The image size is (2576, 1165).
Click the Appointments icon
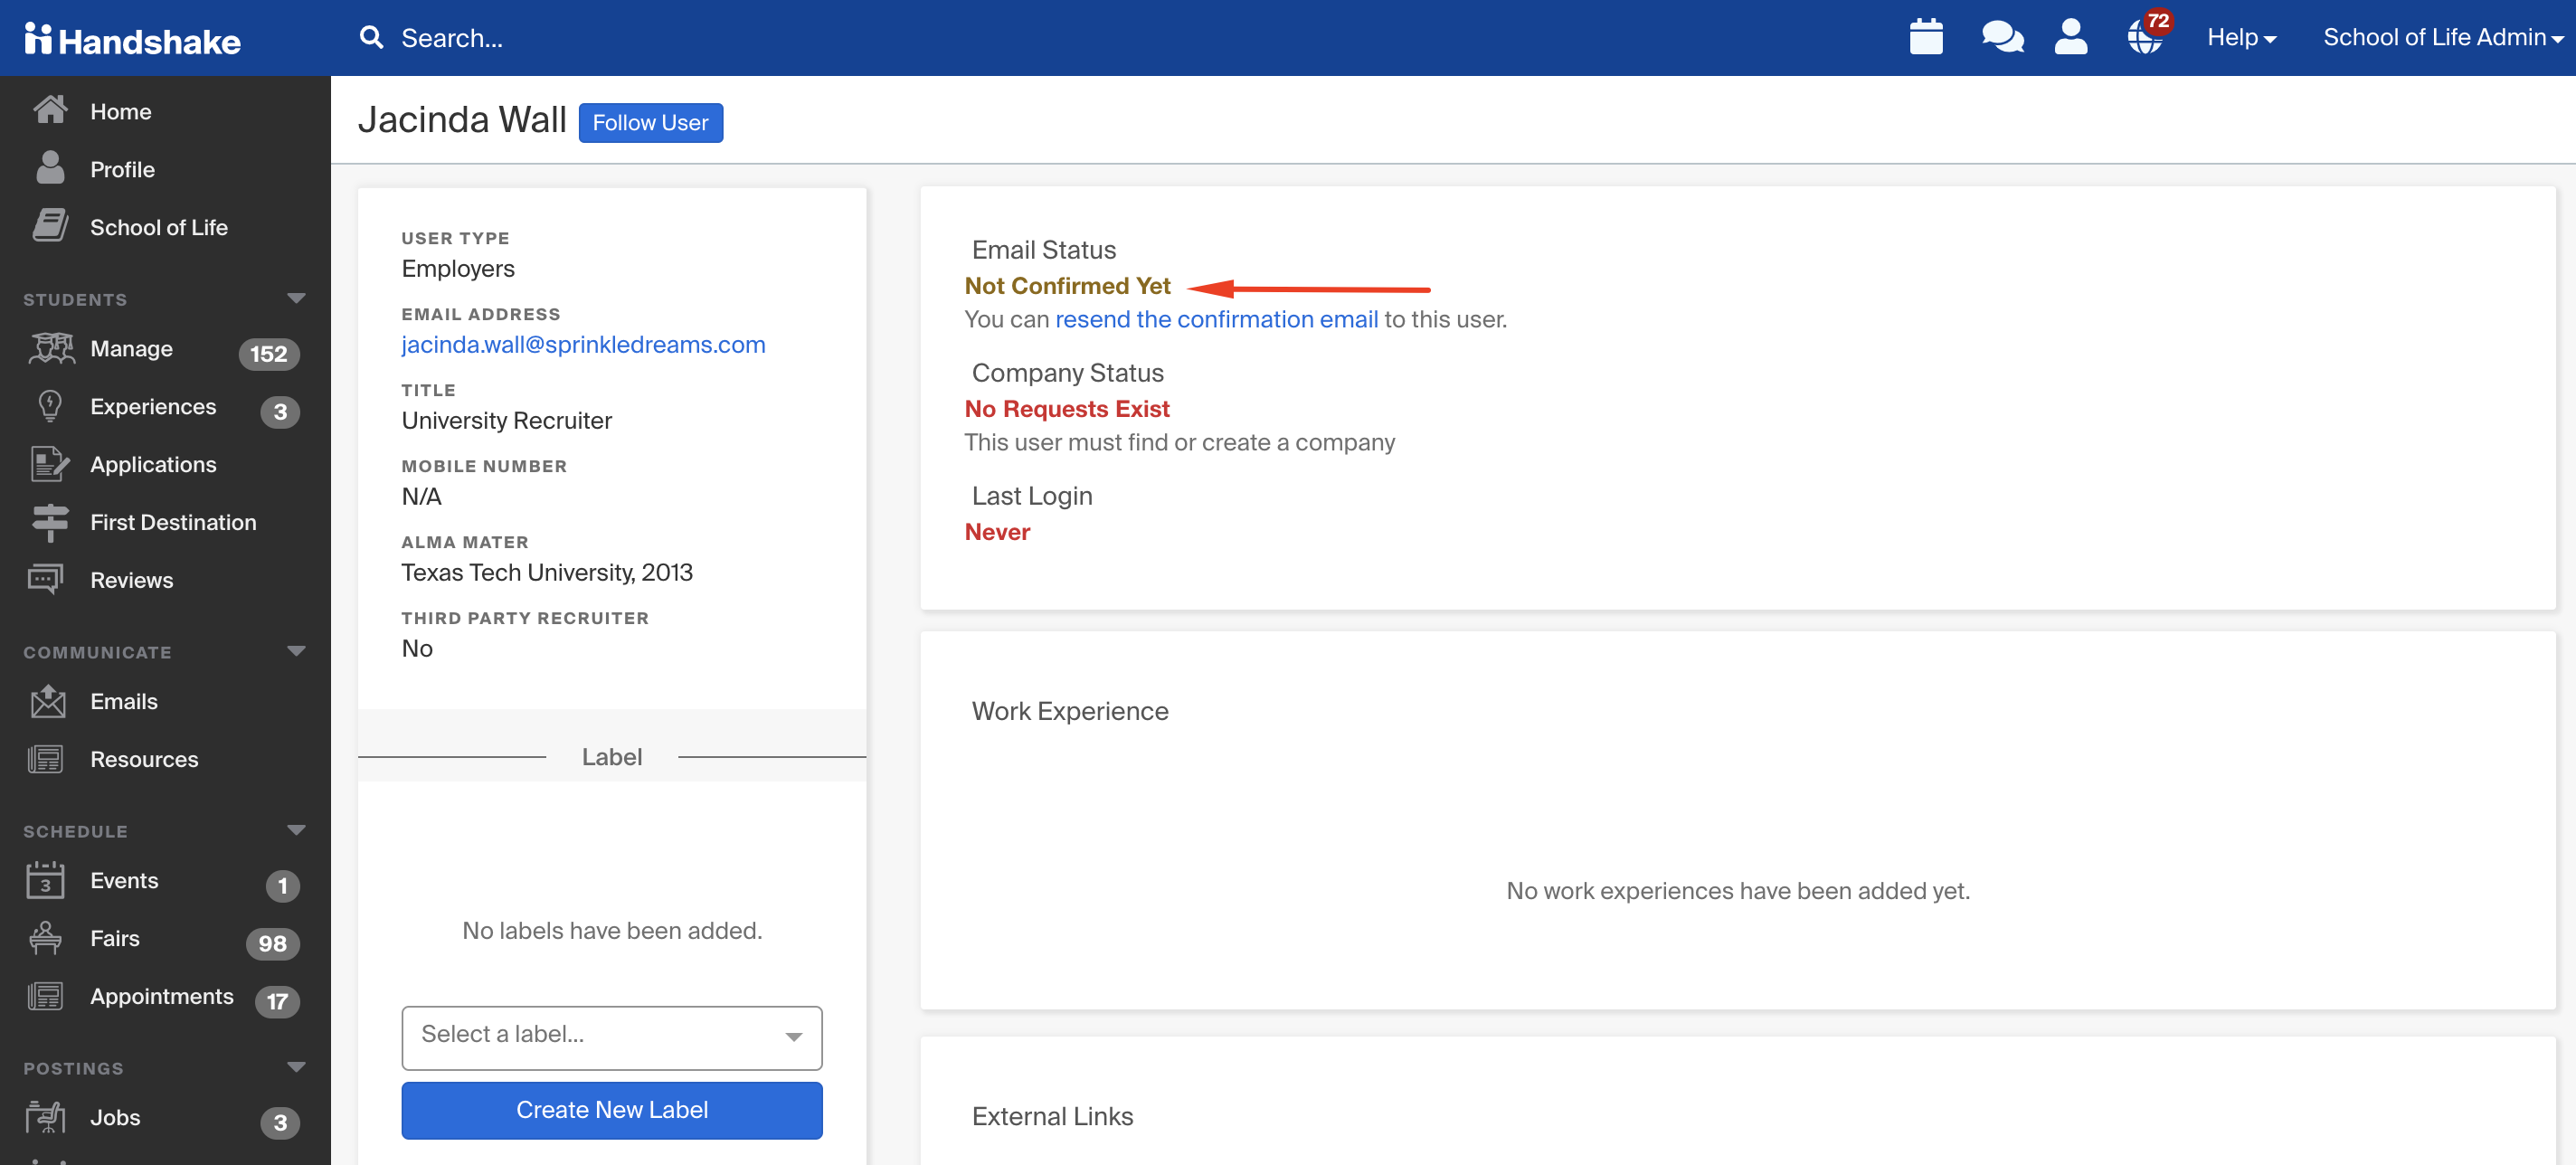[x=45, y=996]
